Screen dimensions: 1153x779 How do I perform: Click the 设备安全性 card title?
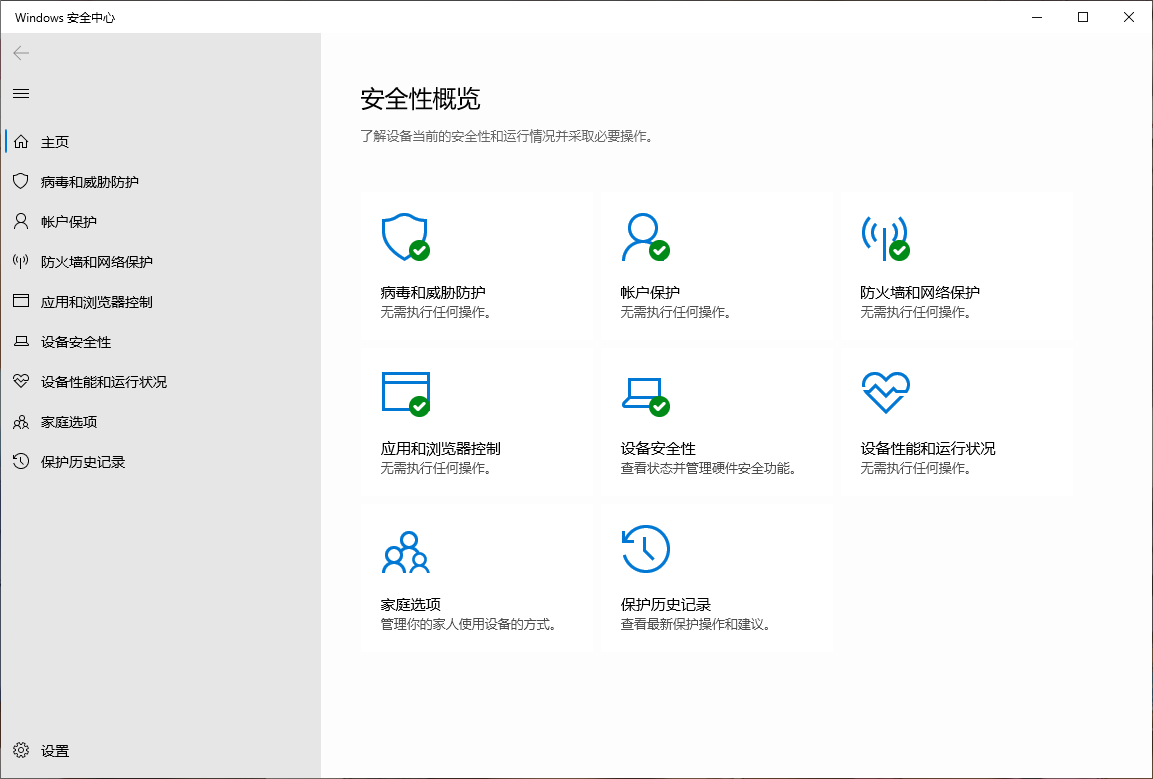coord(658,448)
